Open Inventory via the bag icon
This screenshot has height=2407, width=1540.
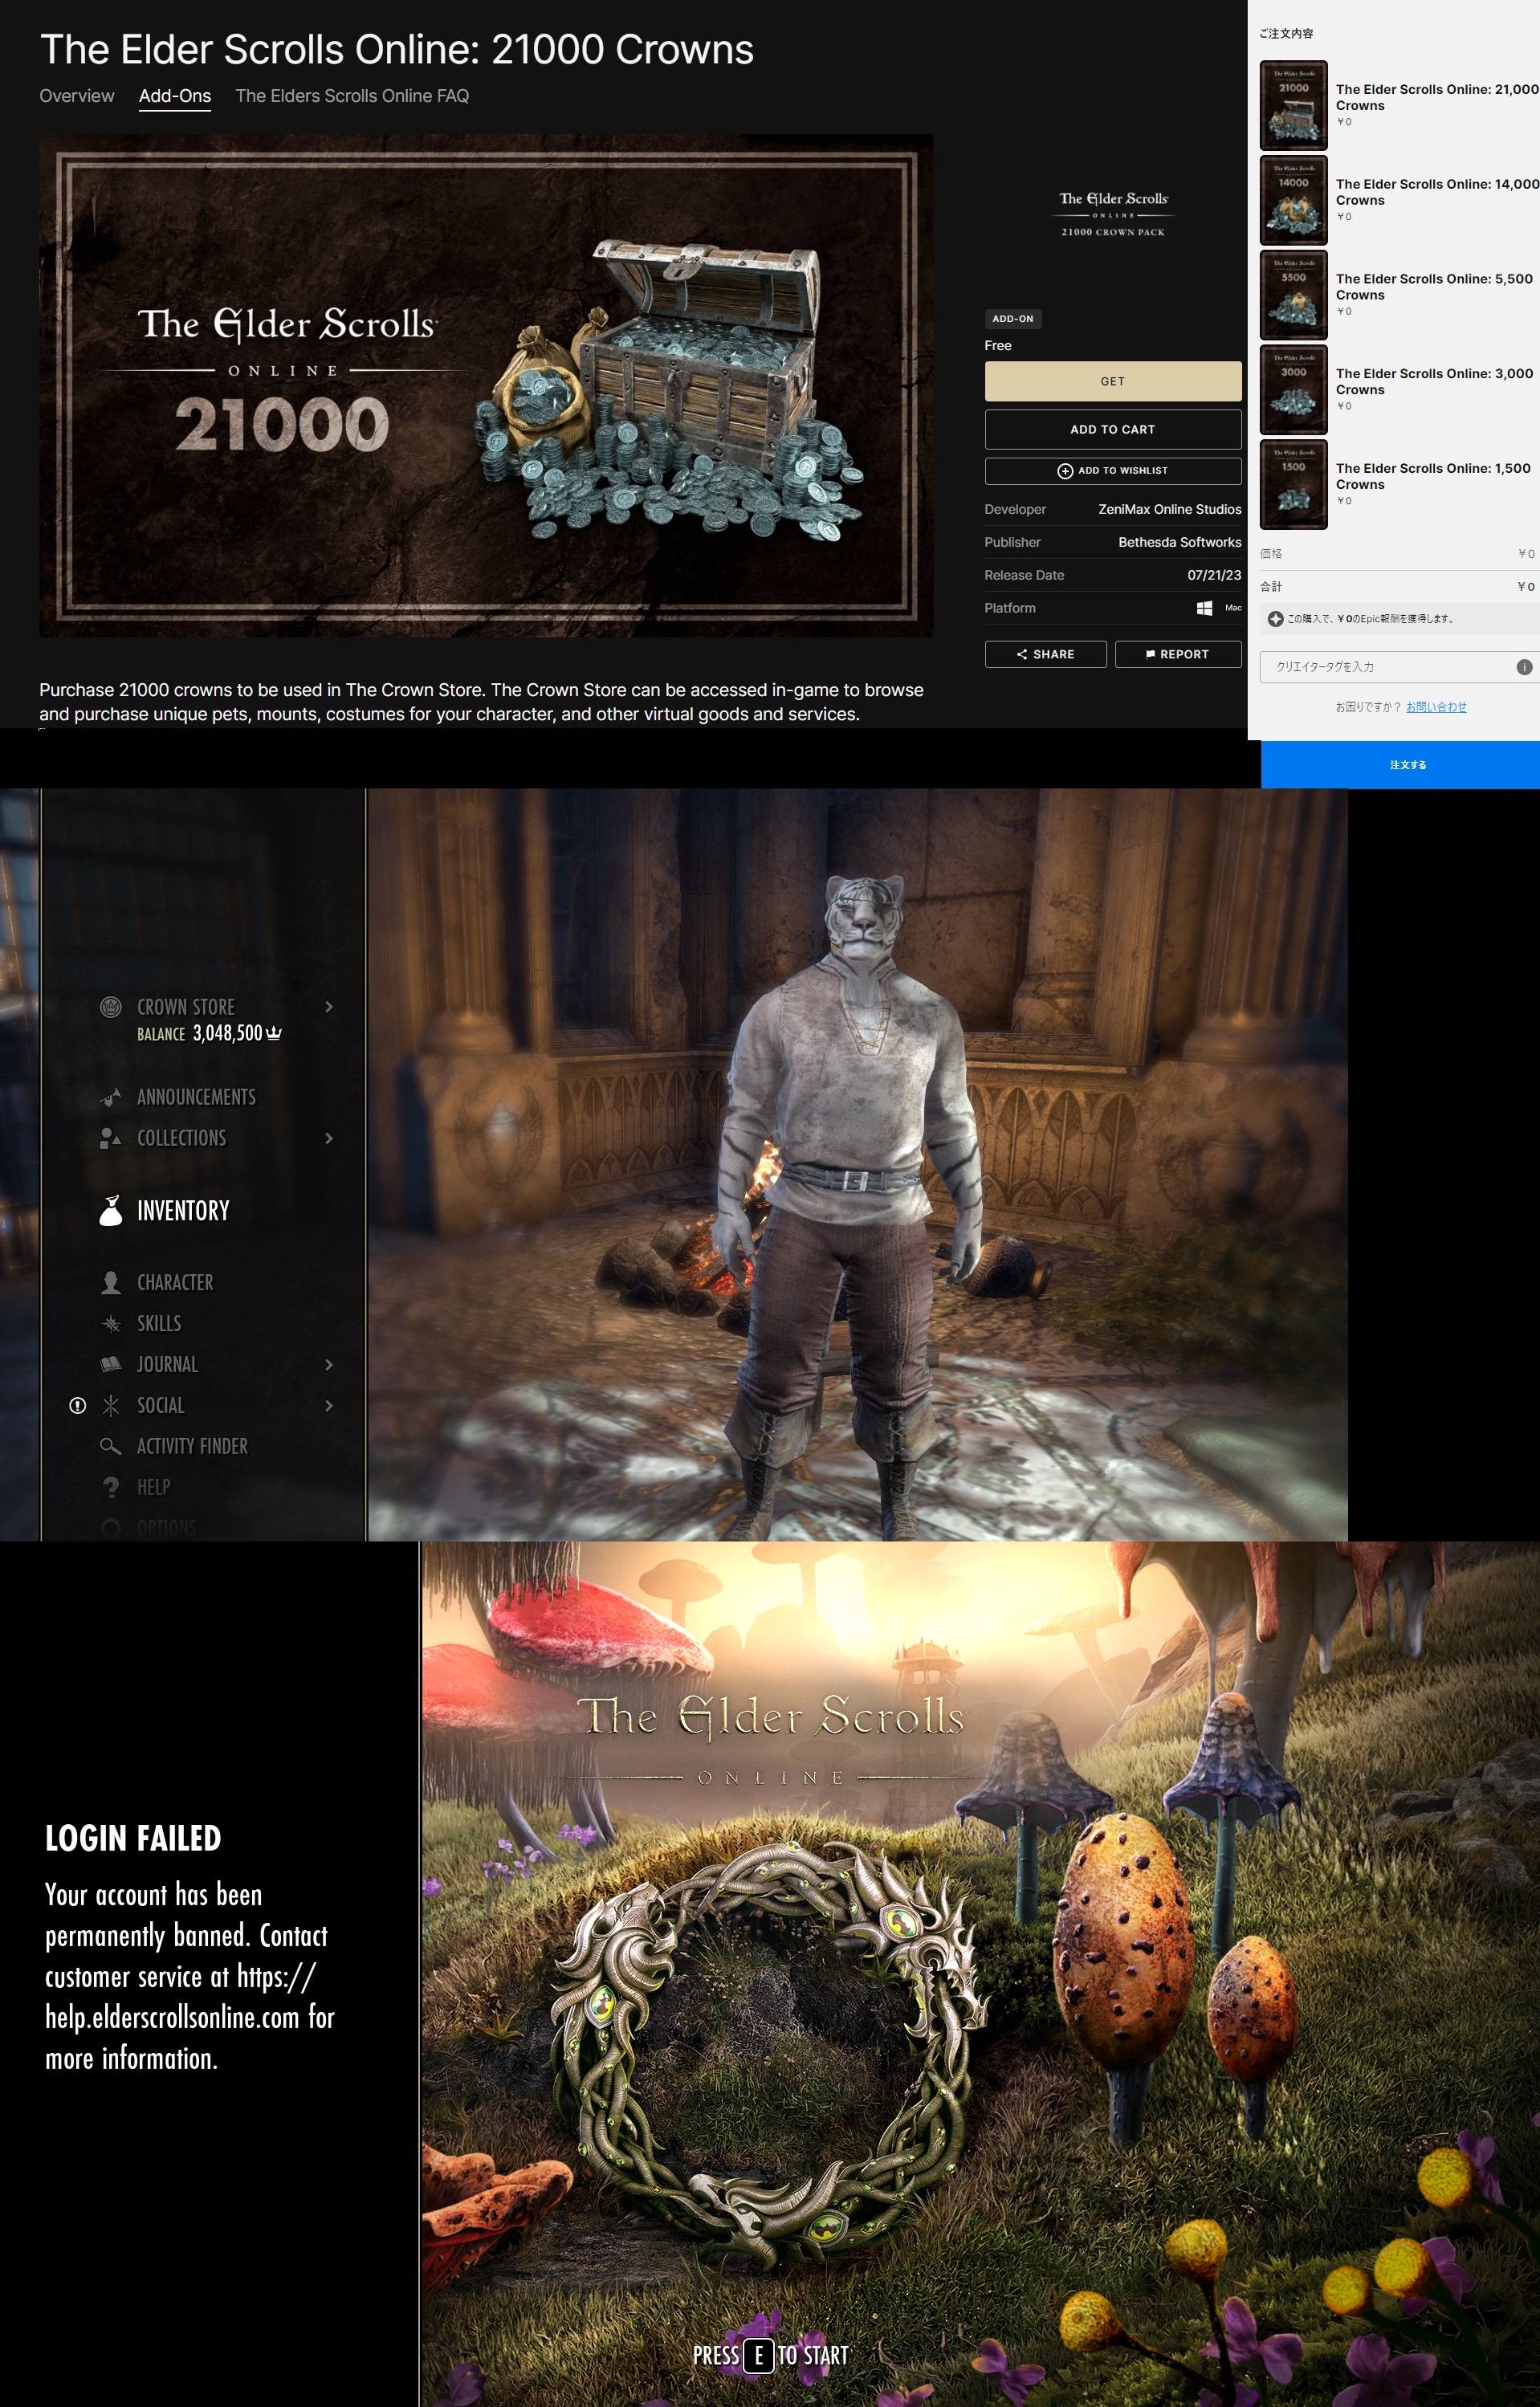click(111, 1210)
